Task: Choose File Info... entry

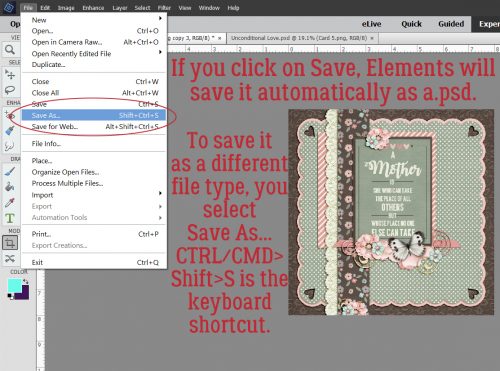Action: pyautogui.click(x=94, y=144)
